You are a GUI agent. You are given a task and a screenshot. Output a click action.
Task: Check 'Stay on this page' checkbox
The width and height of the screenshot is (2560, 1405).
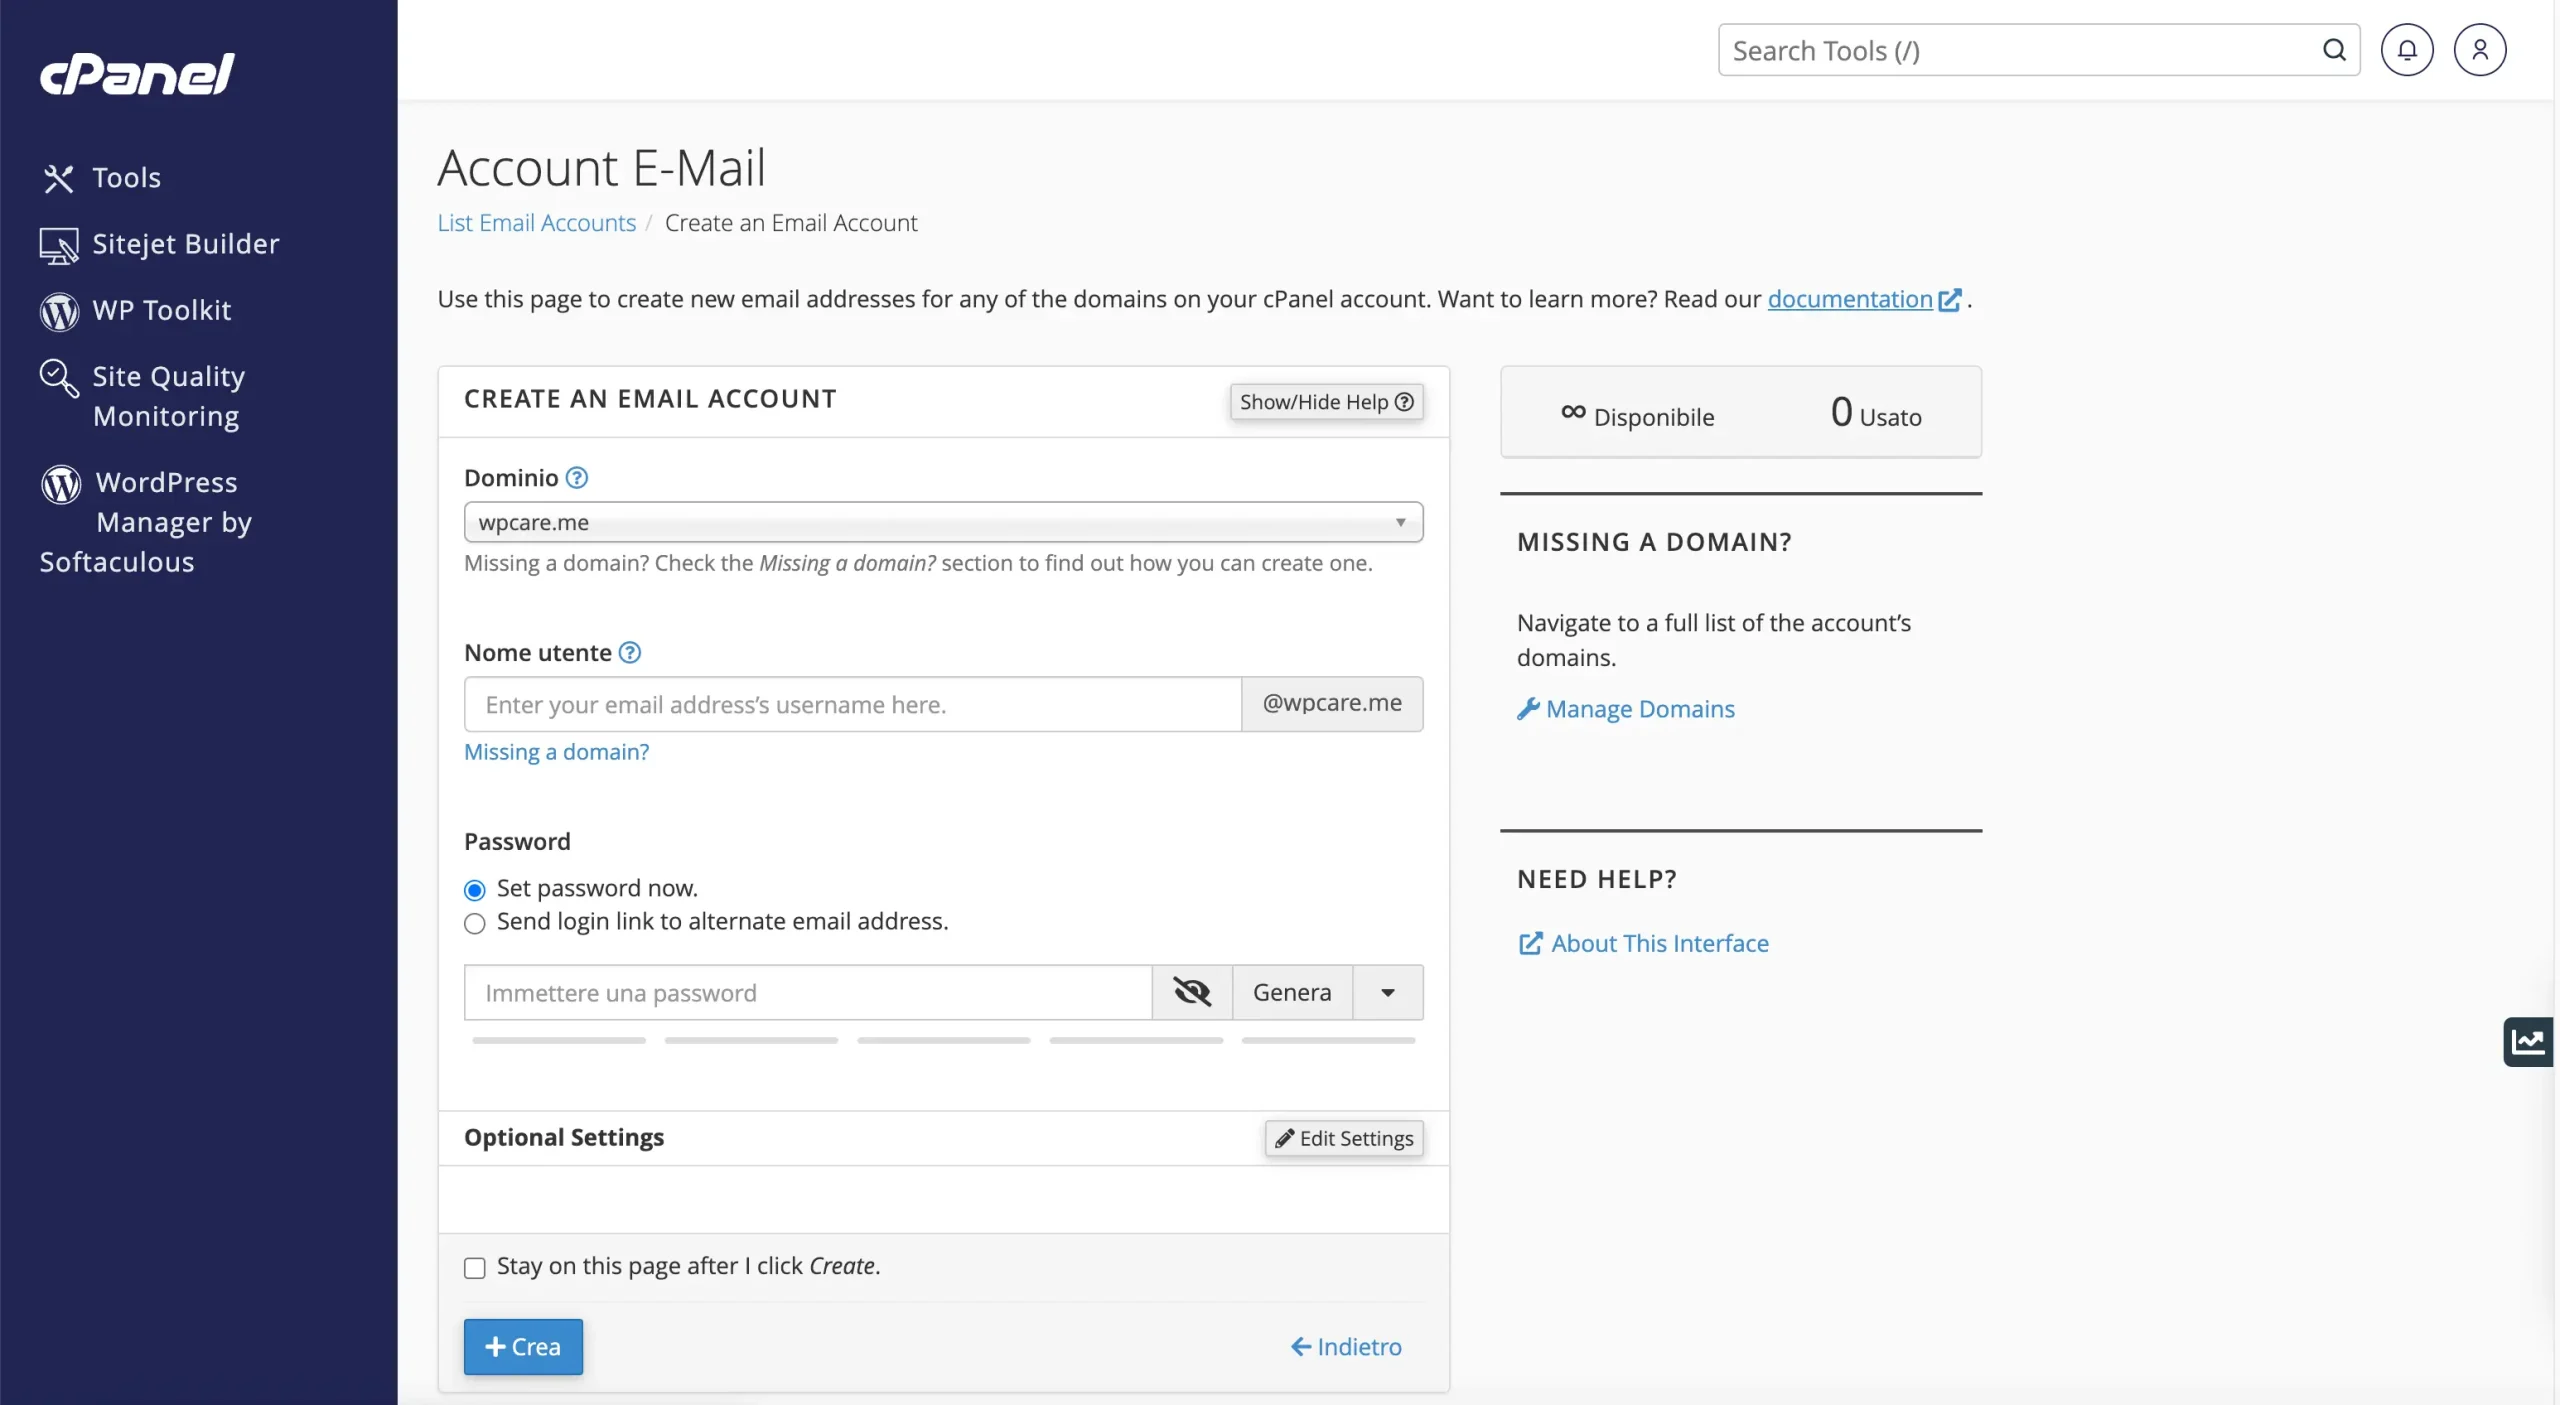[475, 1268]
